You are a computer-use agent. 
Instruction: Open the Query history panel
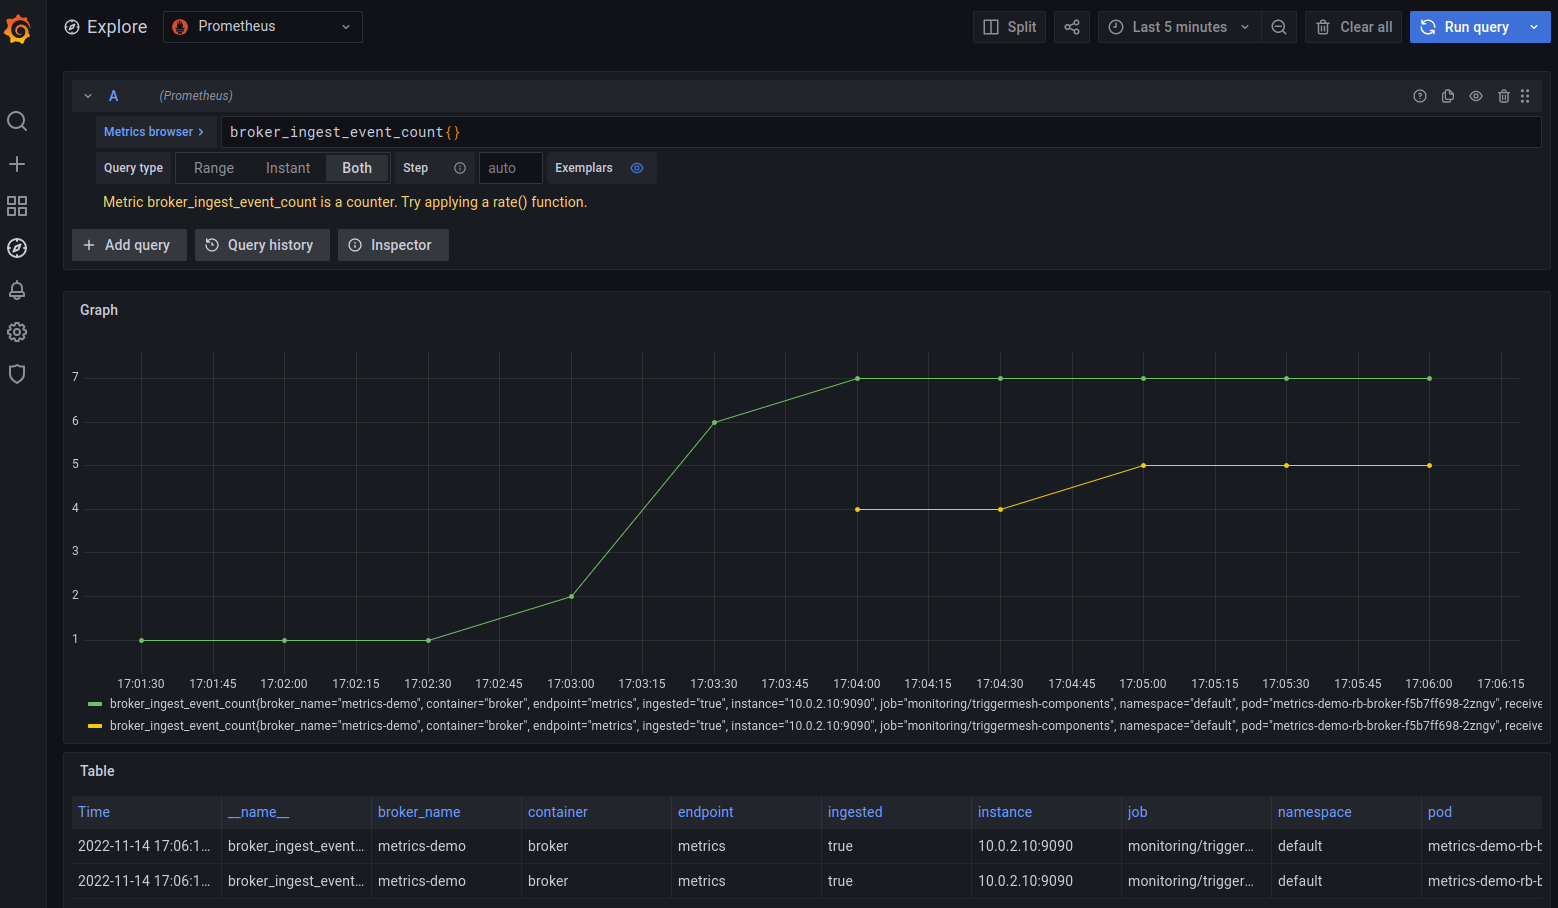(262, 245)
